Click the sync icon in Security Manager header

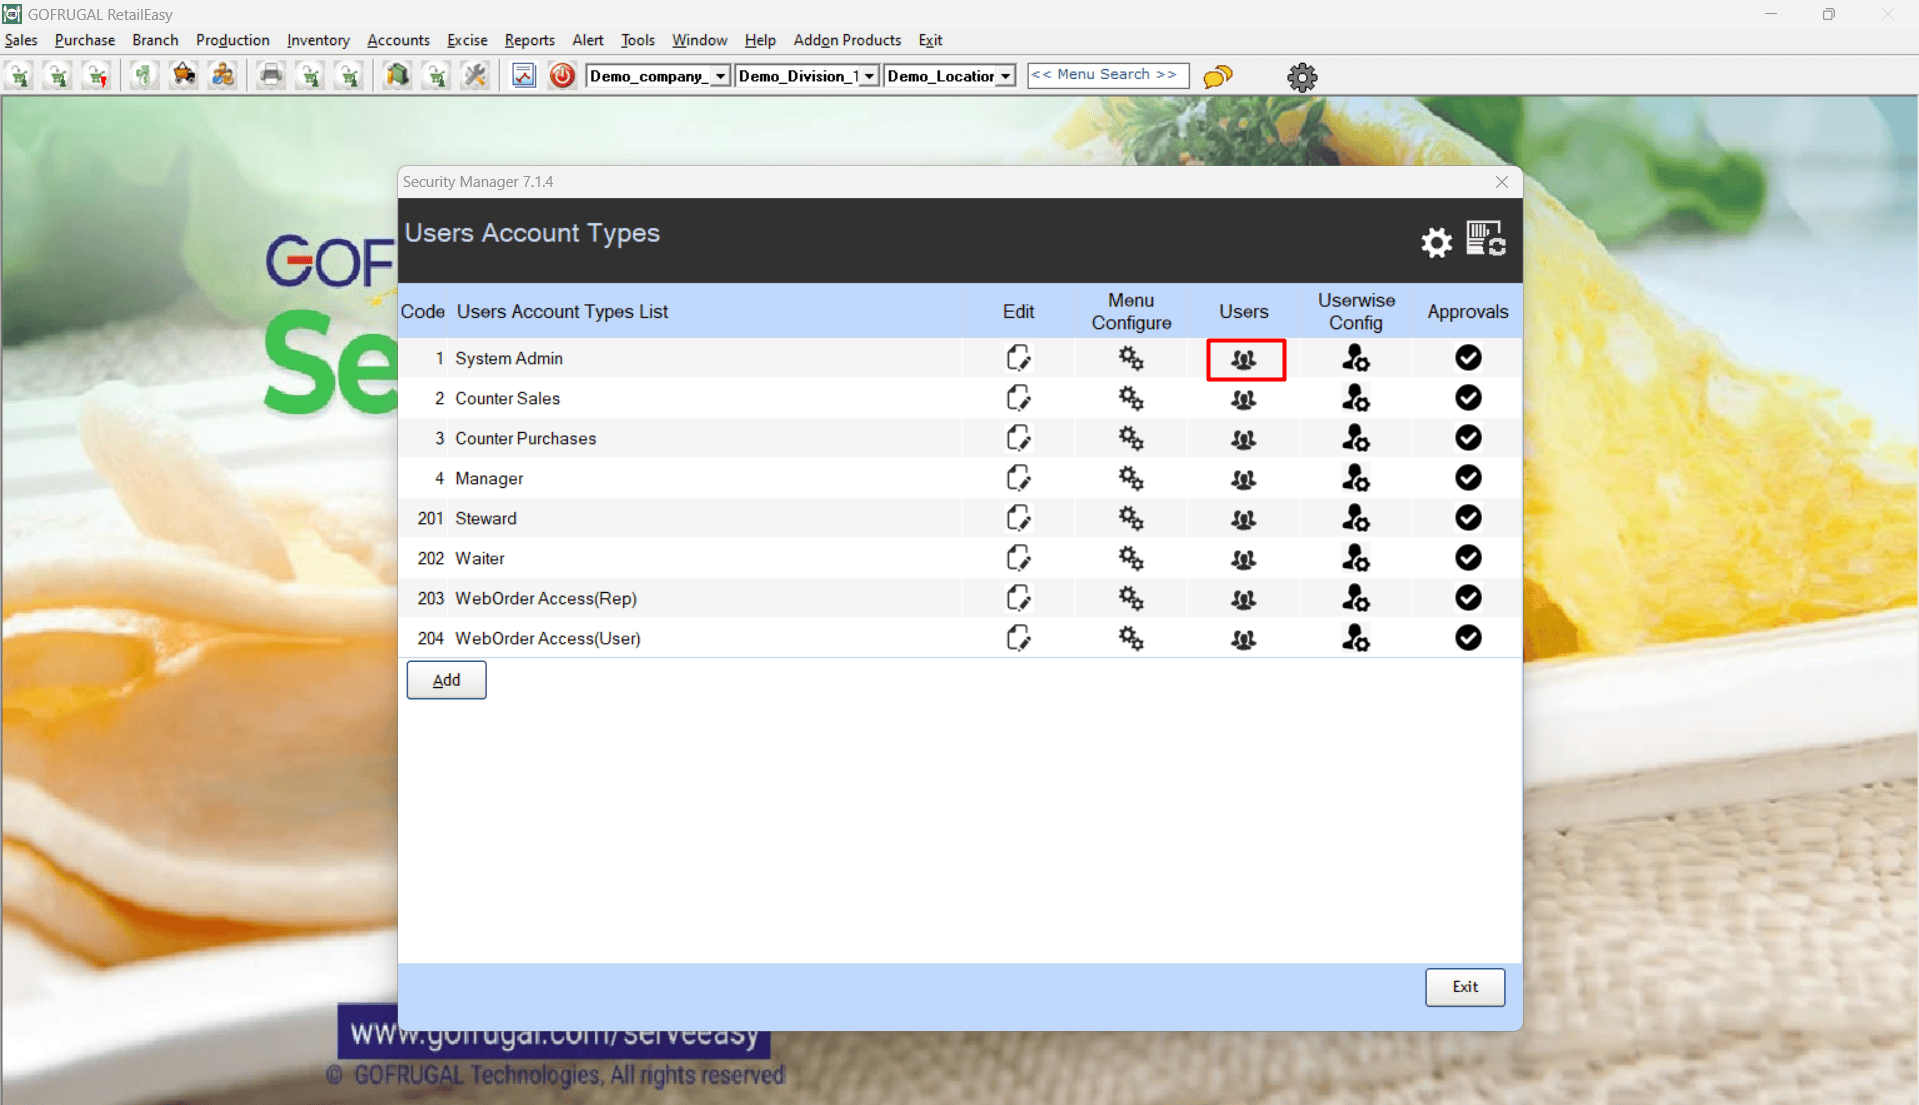[1486, 240]
